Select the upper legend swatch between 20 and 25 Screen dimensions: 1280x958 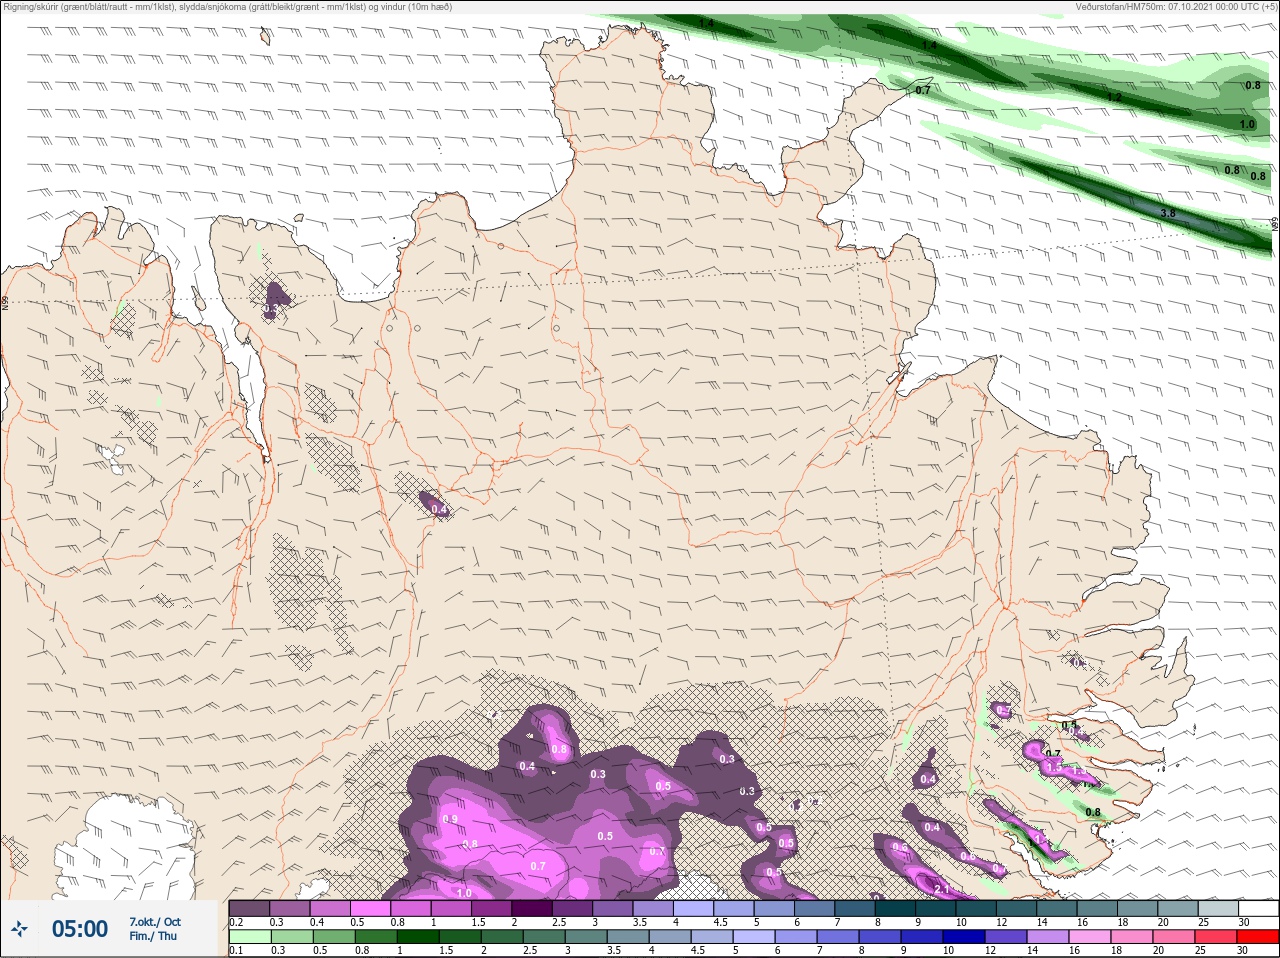pos(1178,908)
